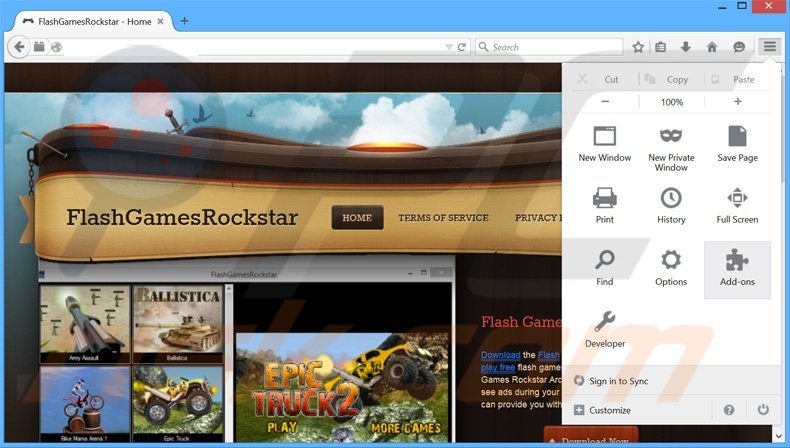Image resolution: width=790 pixels, height=448 pixels.
Task: Open Find in page
Action: click(x=605, y=268)
